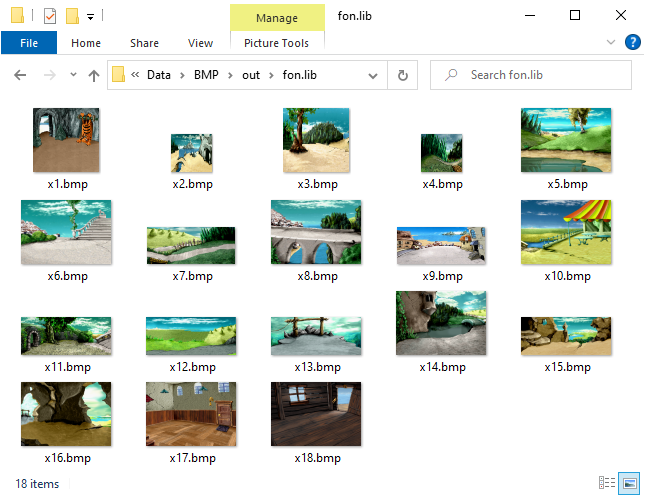Select the x11.bmp stone archway thumbnail
The image size is (645, 496).
[66, 336]
